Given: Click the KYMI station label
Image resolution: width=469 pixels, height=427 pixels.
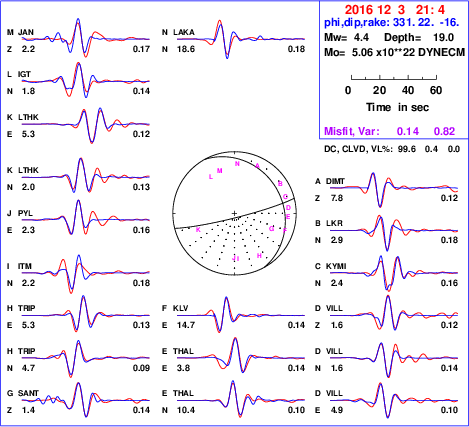Looking at the screenshot, I should [x=336, y=266].
